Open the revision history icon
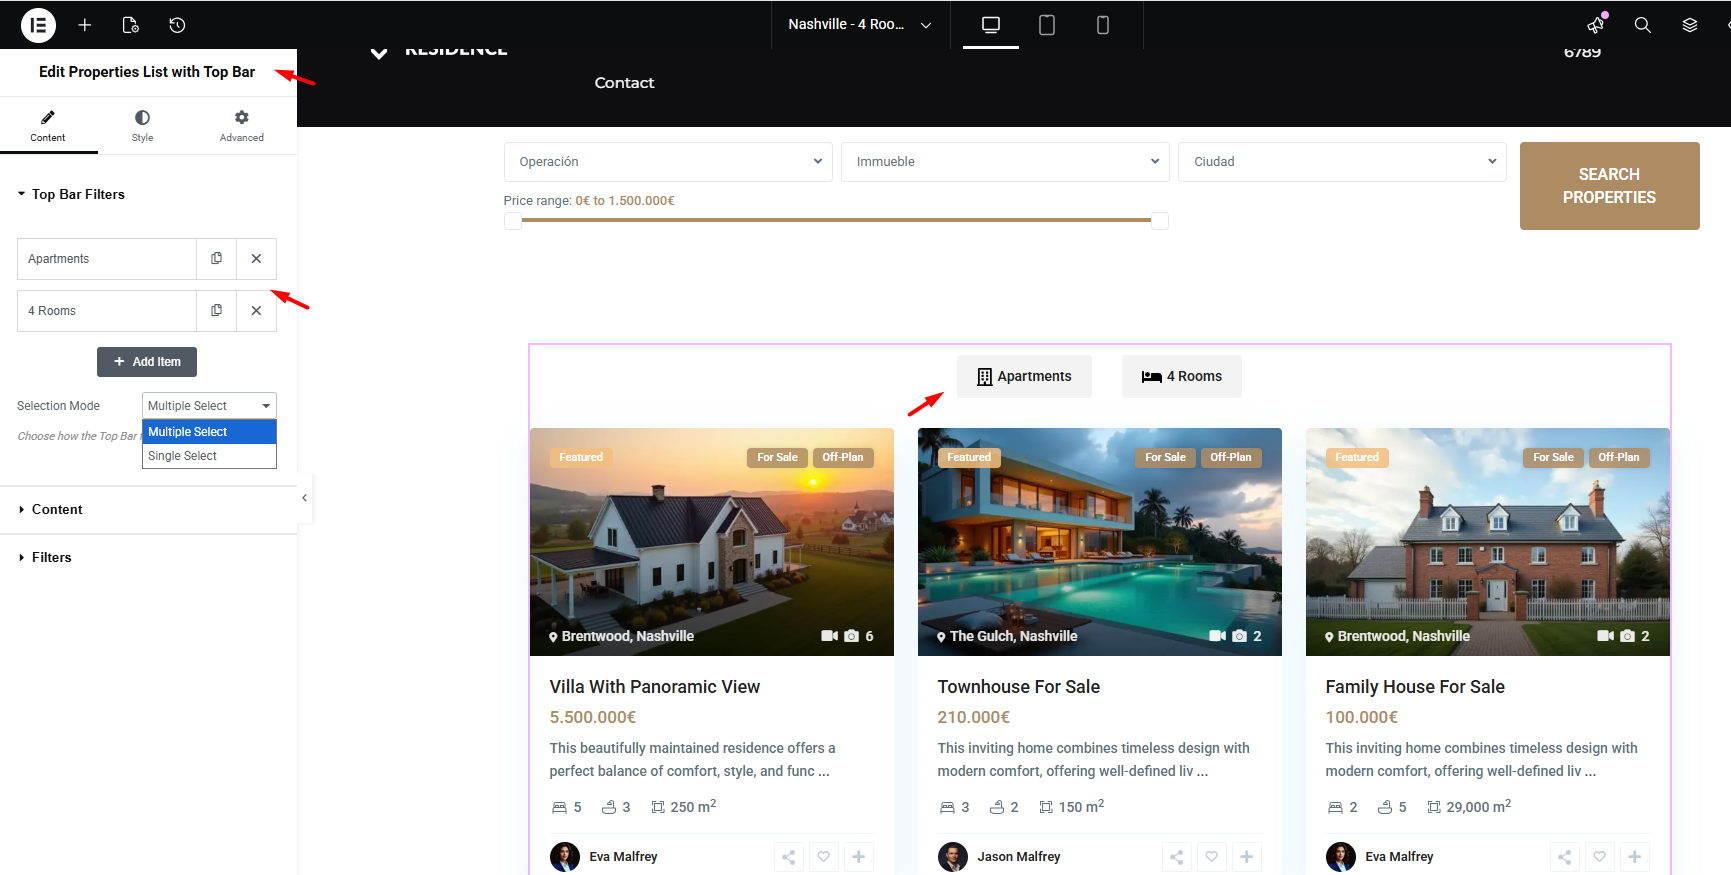 click(177, 25)
